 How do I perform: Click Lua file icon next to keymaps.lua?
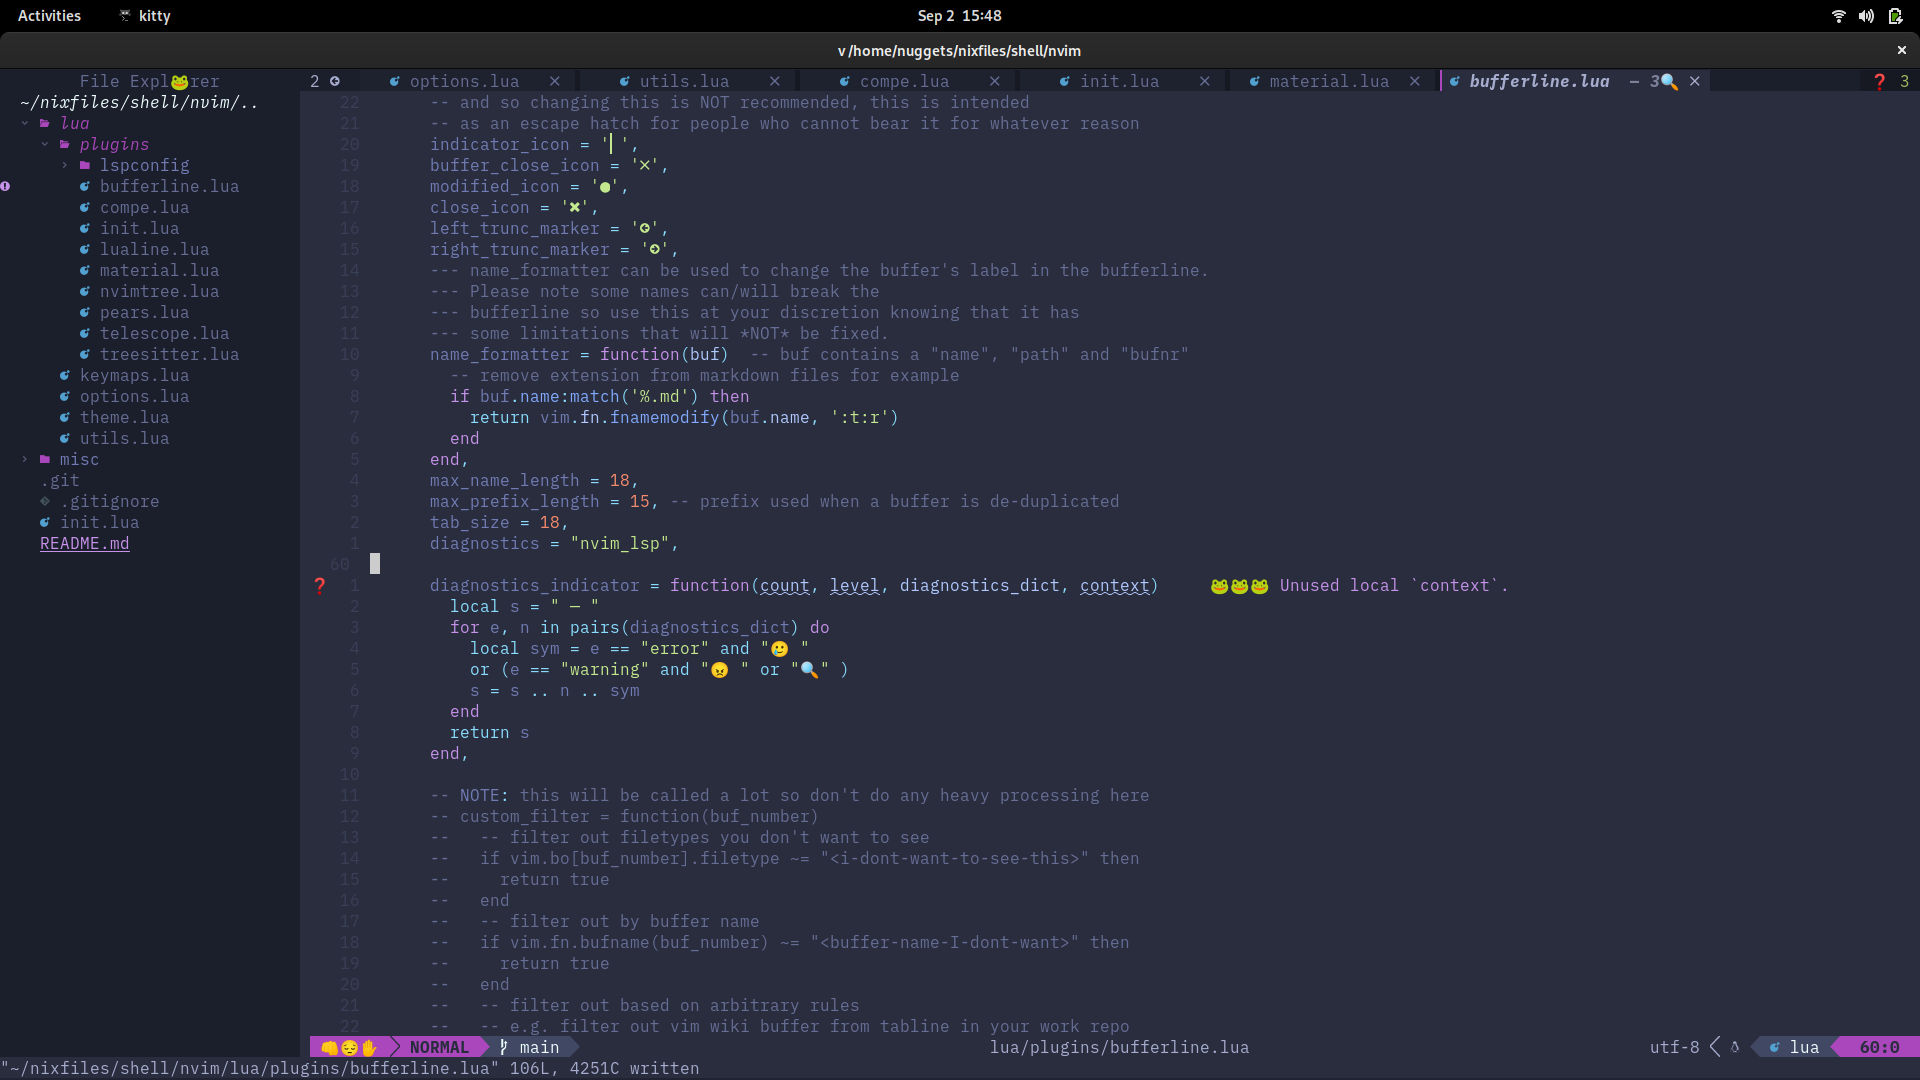point(65,375)
